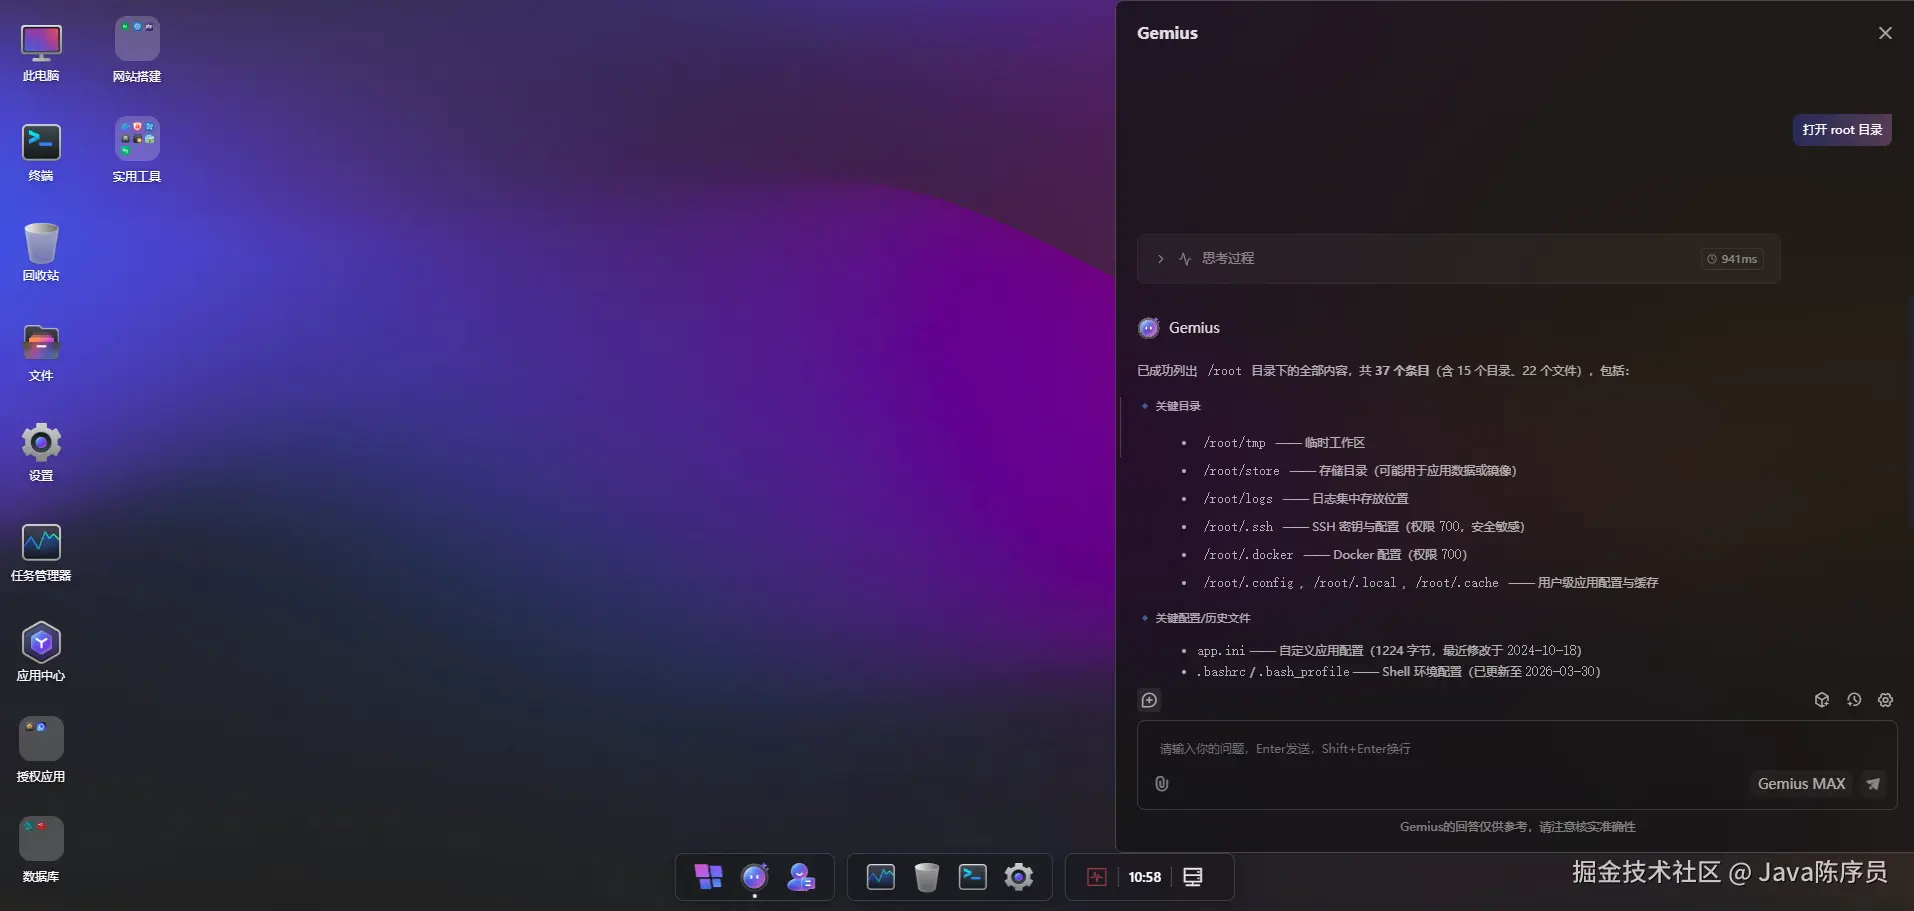Image resolution: width=1914 pixels, height=911 pixels.
Task: Click the Gemius panel title
Action: (x=1167, y=33)
